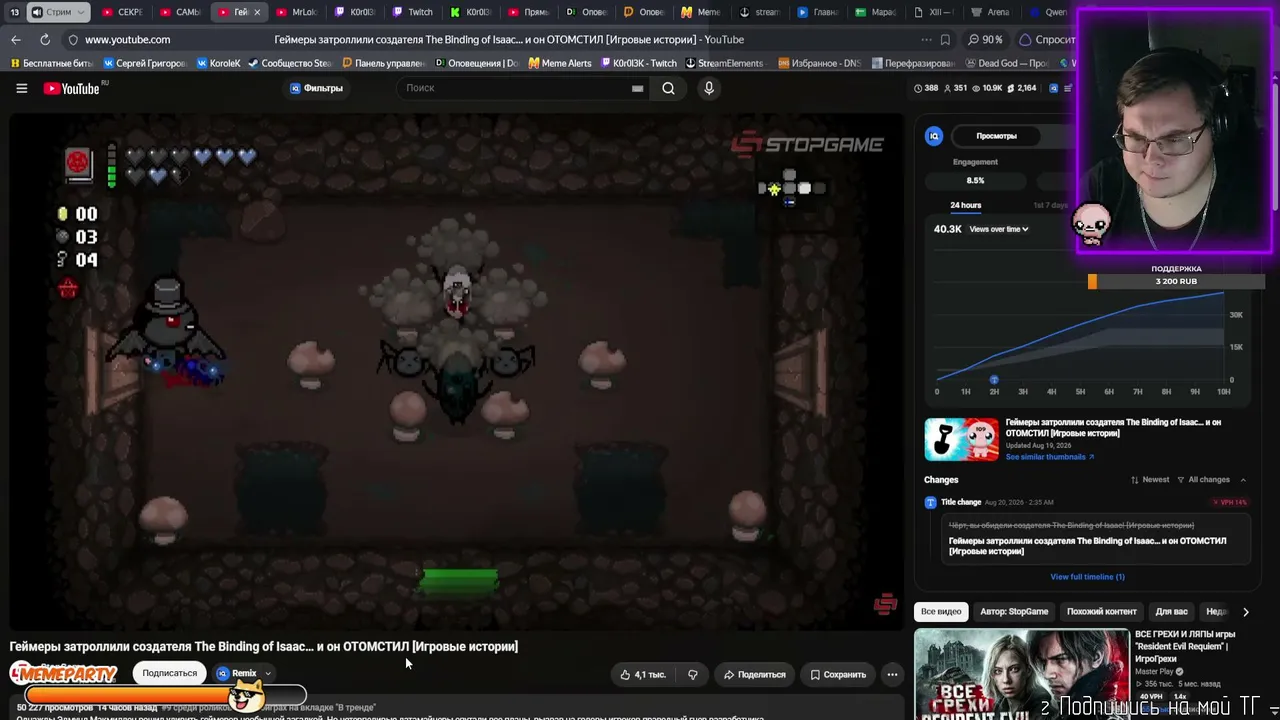The width and height of the screenshot is (1280, 720).
Task: Select the Просмотры tab in analytics panel
Action: (x=996, y=136)
